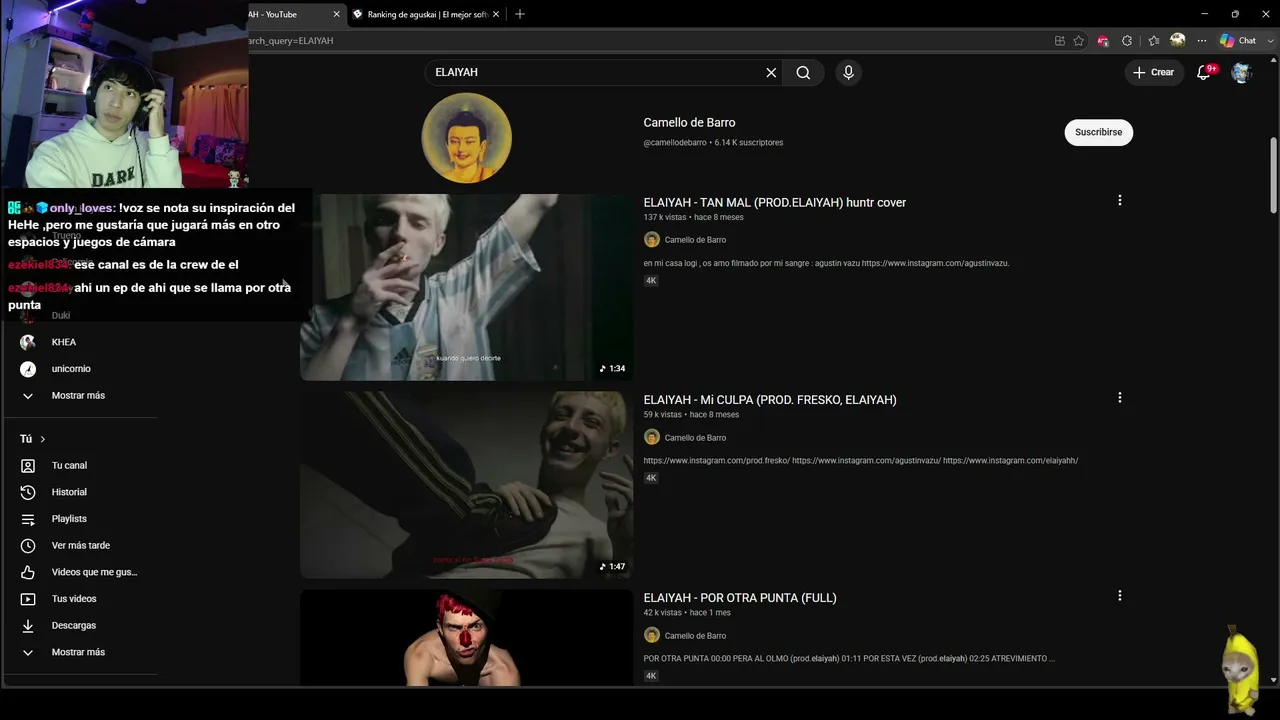Expand Mostrar más below Descargas
1280x720 pixels.
click(x=80, y=652)
